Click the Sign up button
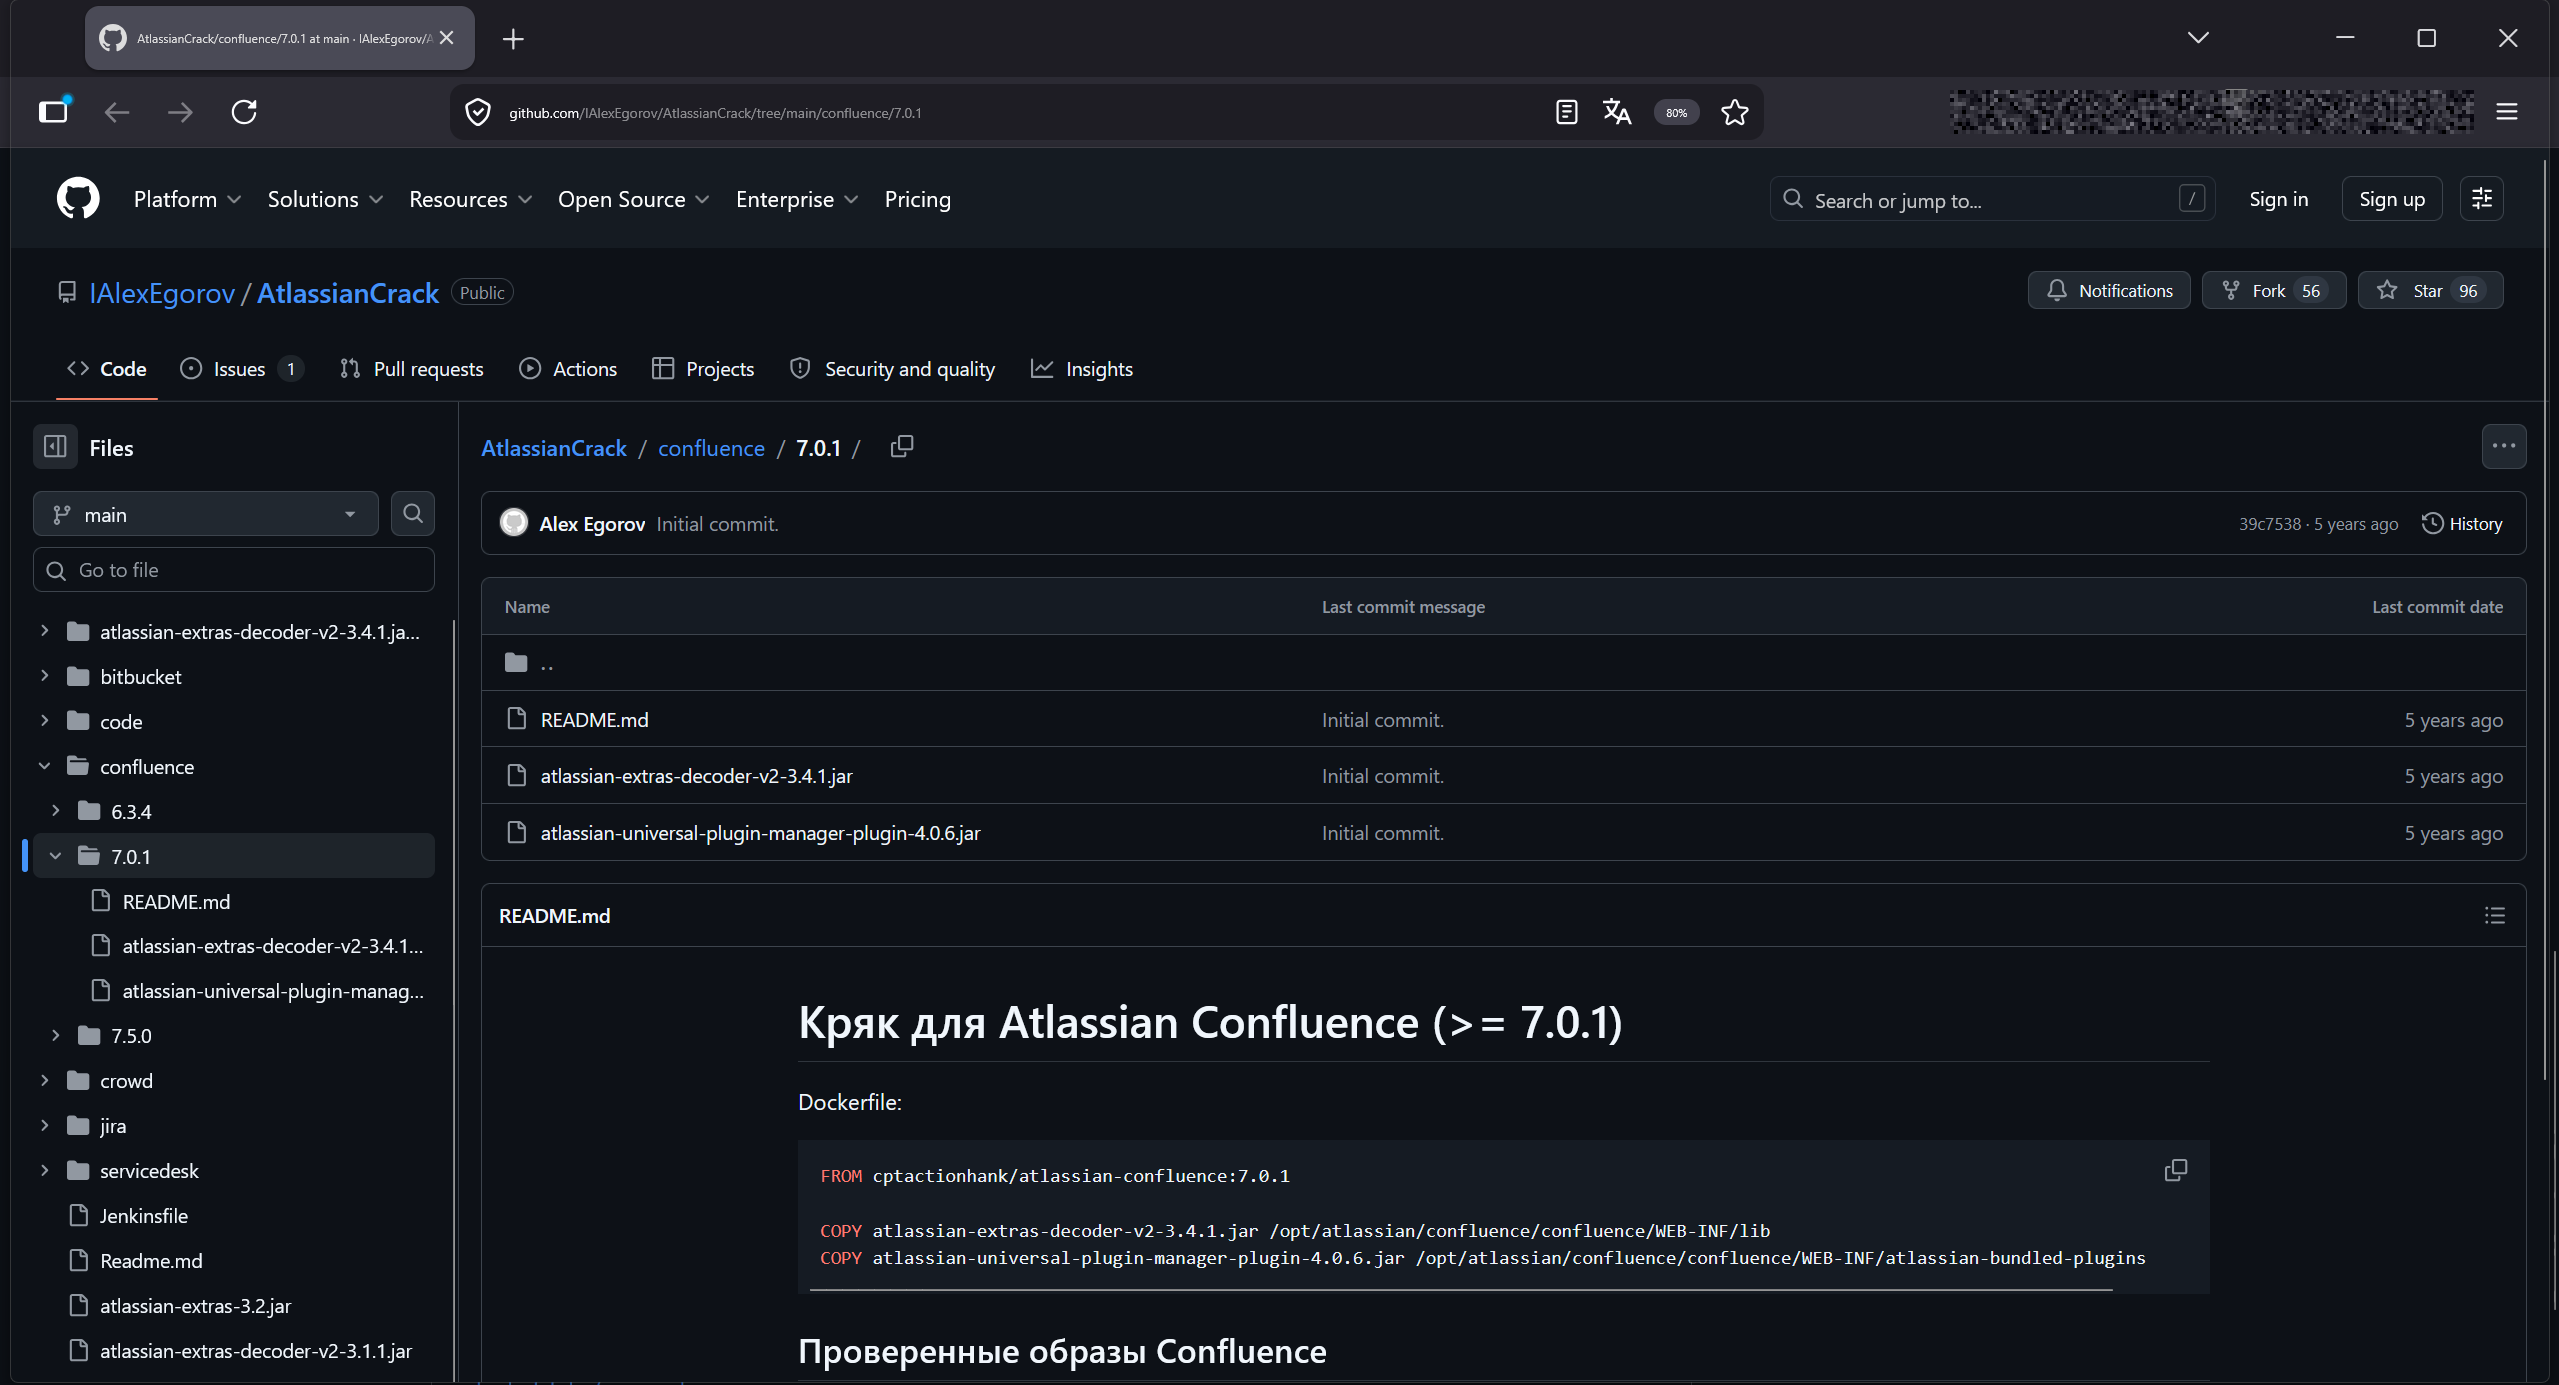Screen dimensions: 2559x1385 click(x=2391, y=199)
